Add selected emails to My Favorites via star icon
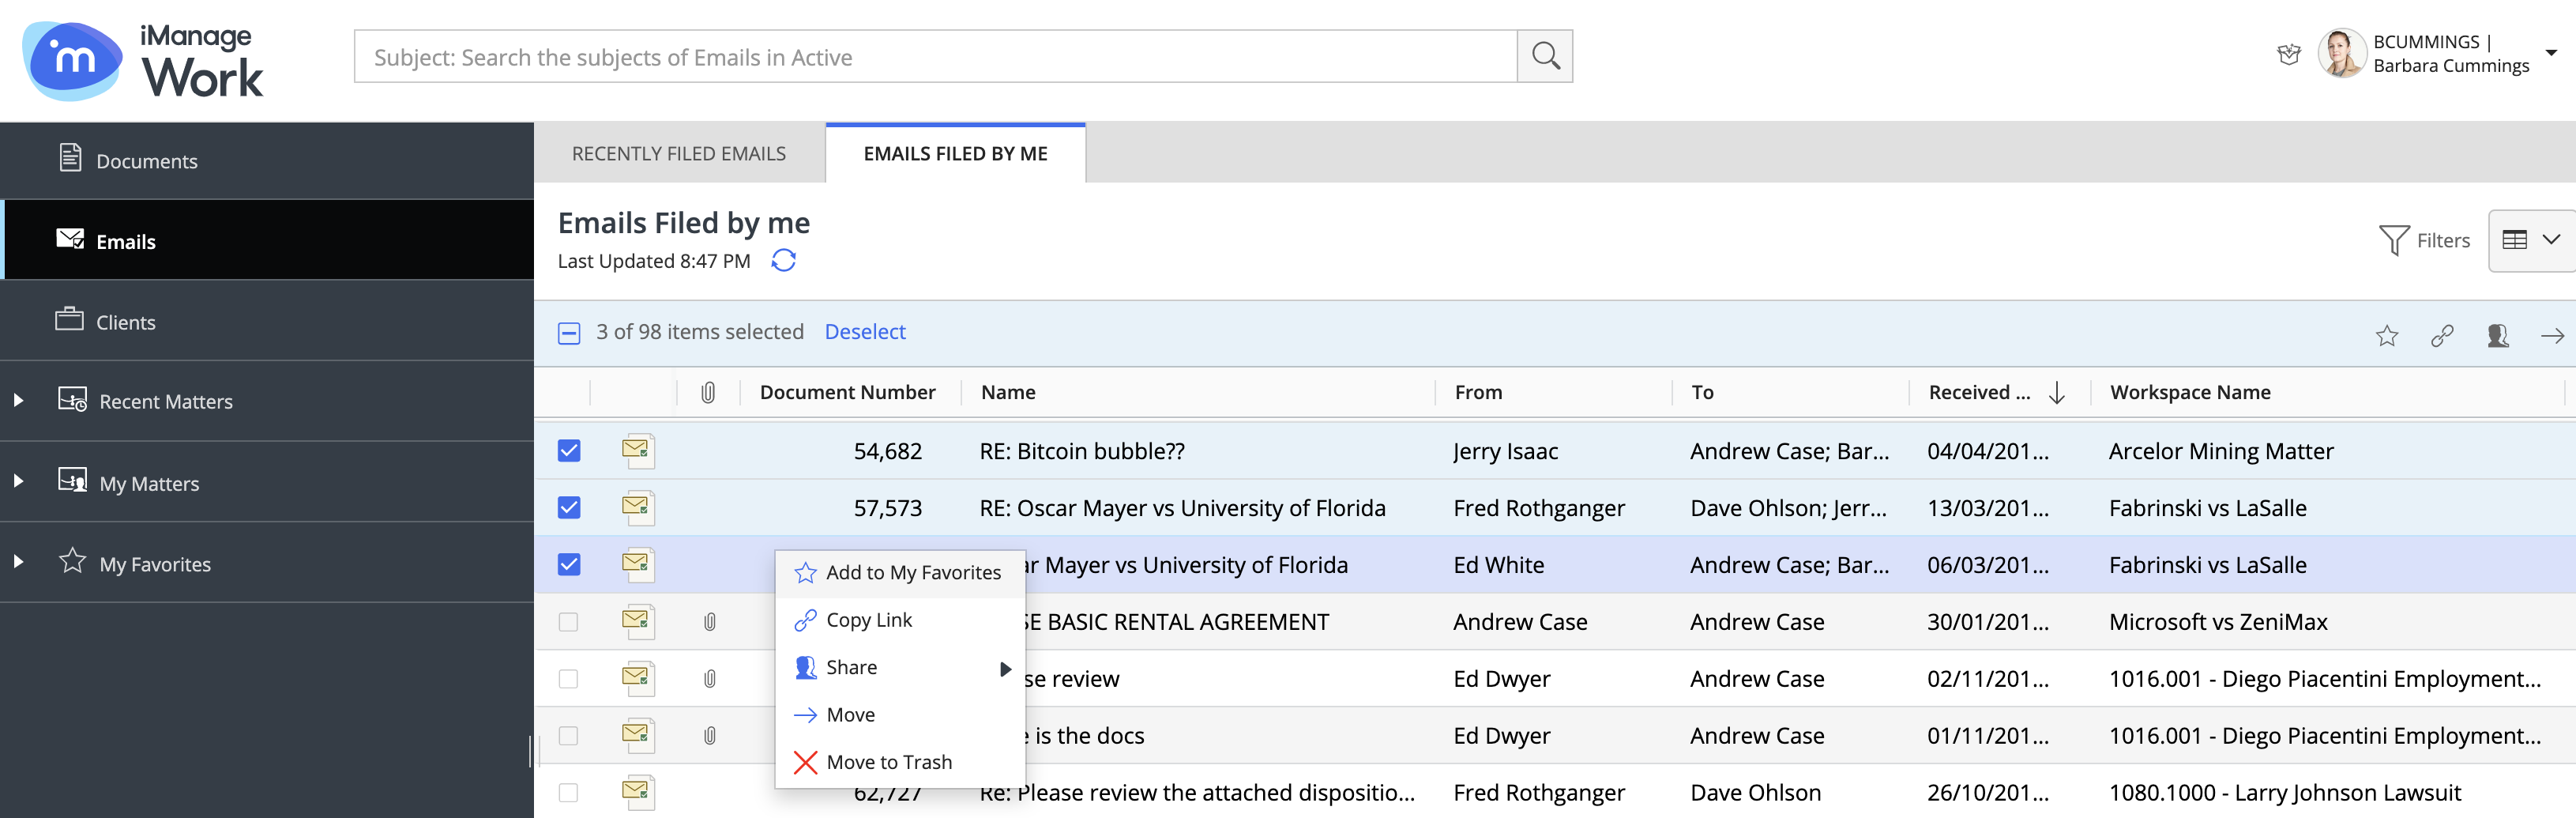 point(2388,336)
